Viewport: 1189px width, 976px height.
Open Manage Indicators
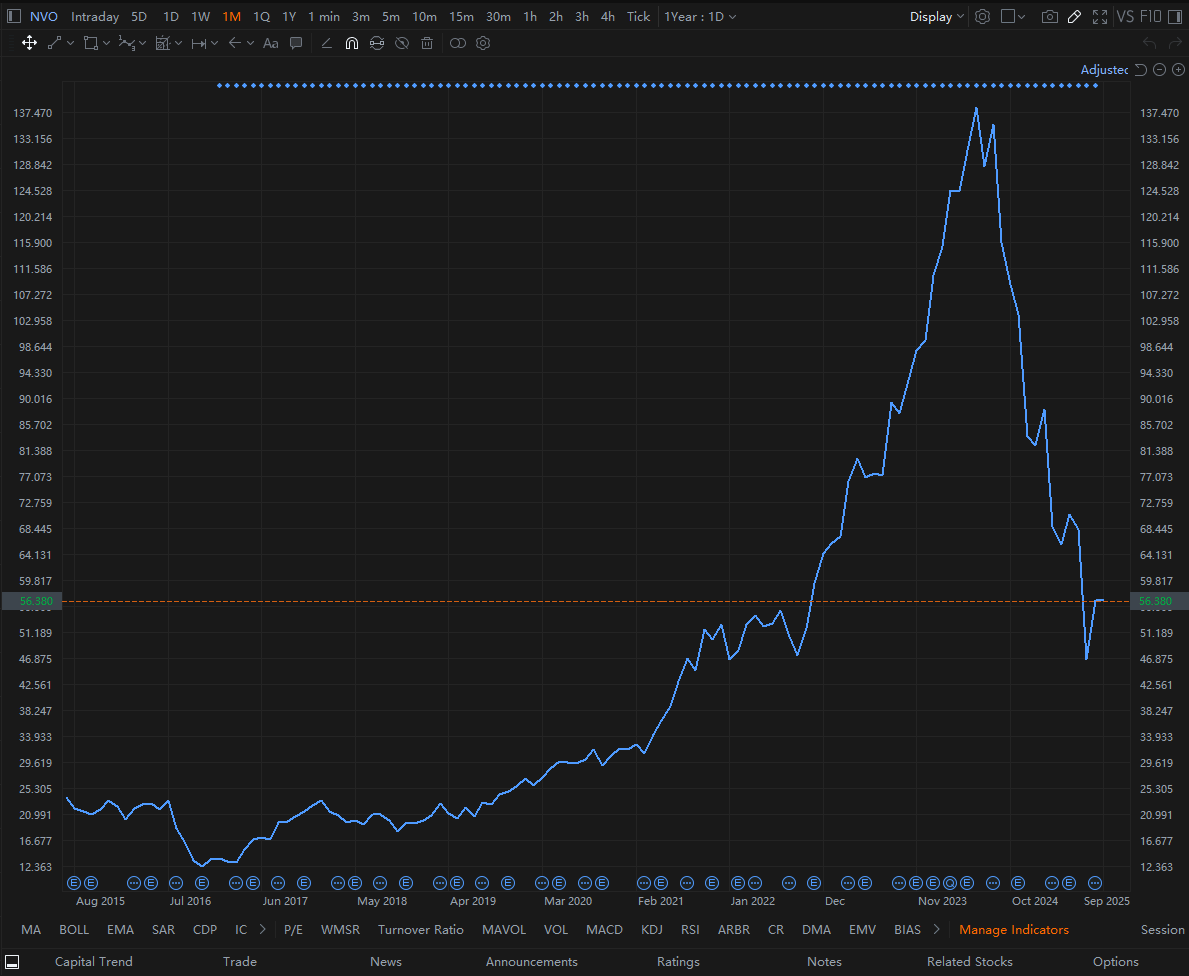(x=1014, y=929)
